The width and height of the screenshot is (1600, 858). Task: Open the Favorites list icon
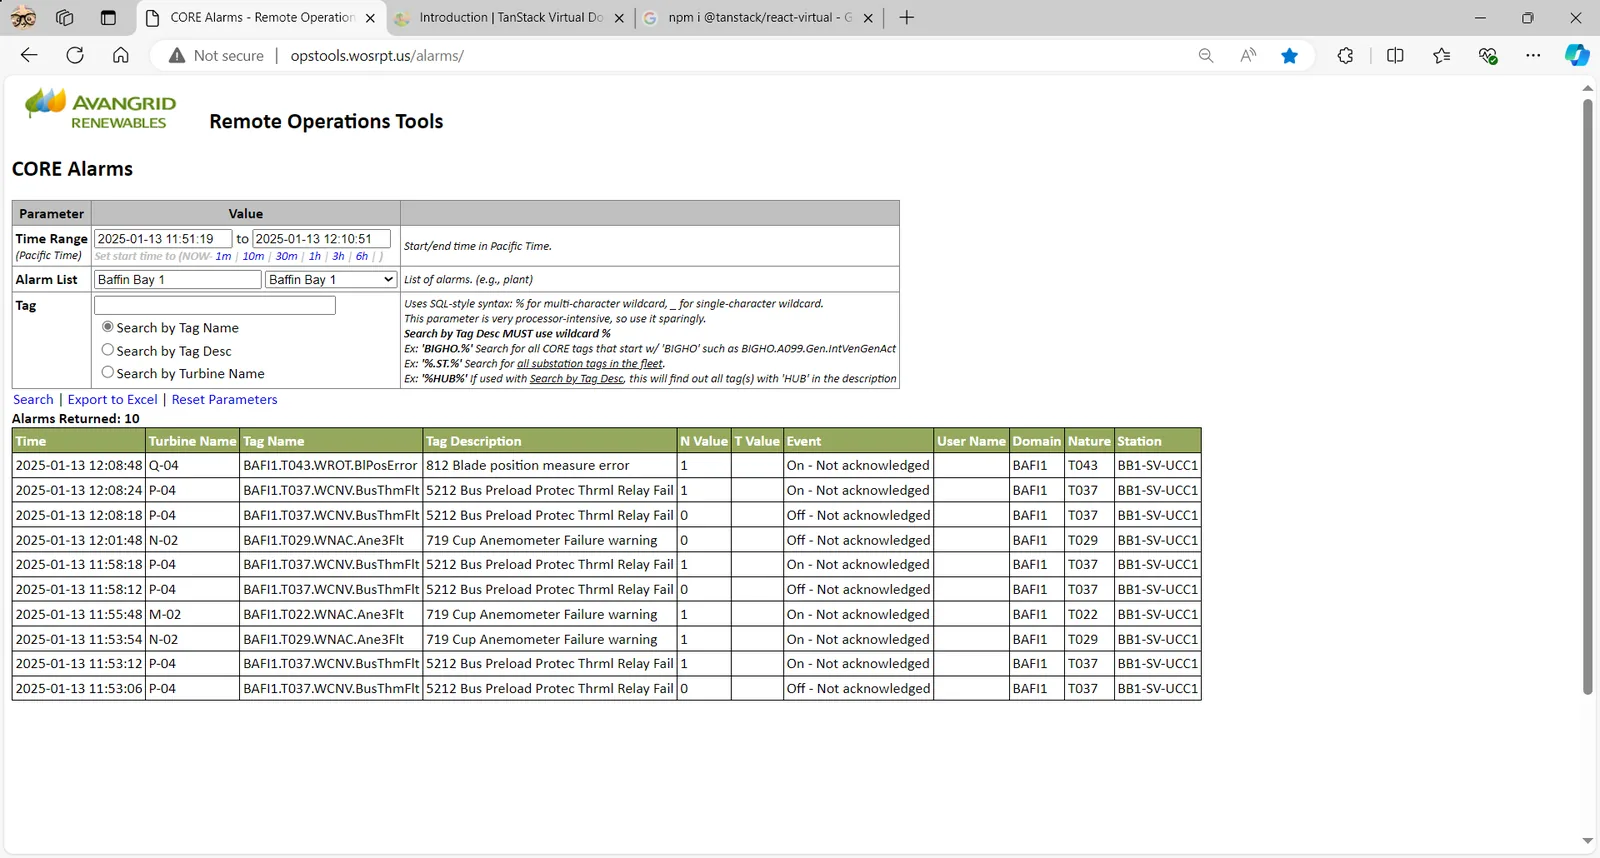pyautogui.click(x=1441, y=56)
